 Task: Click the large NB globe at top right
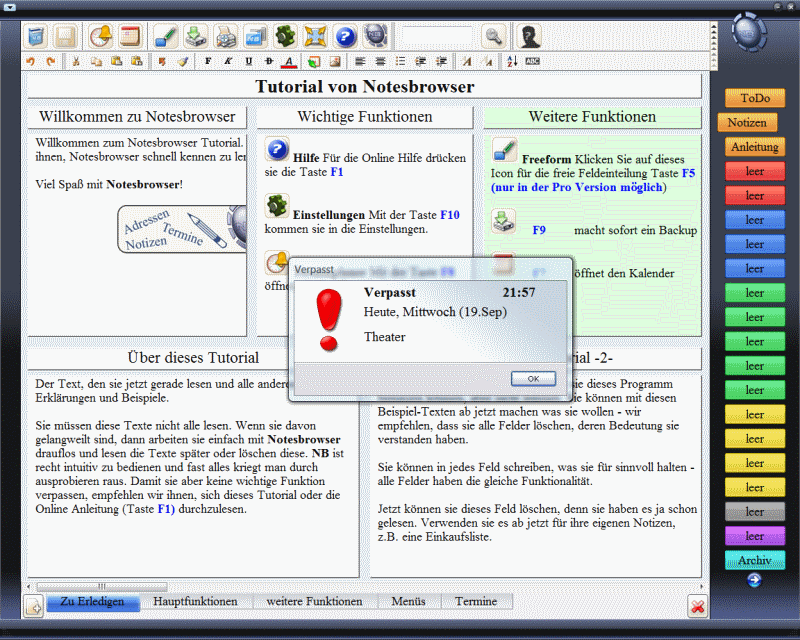coord(749,32)
